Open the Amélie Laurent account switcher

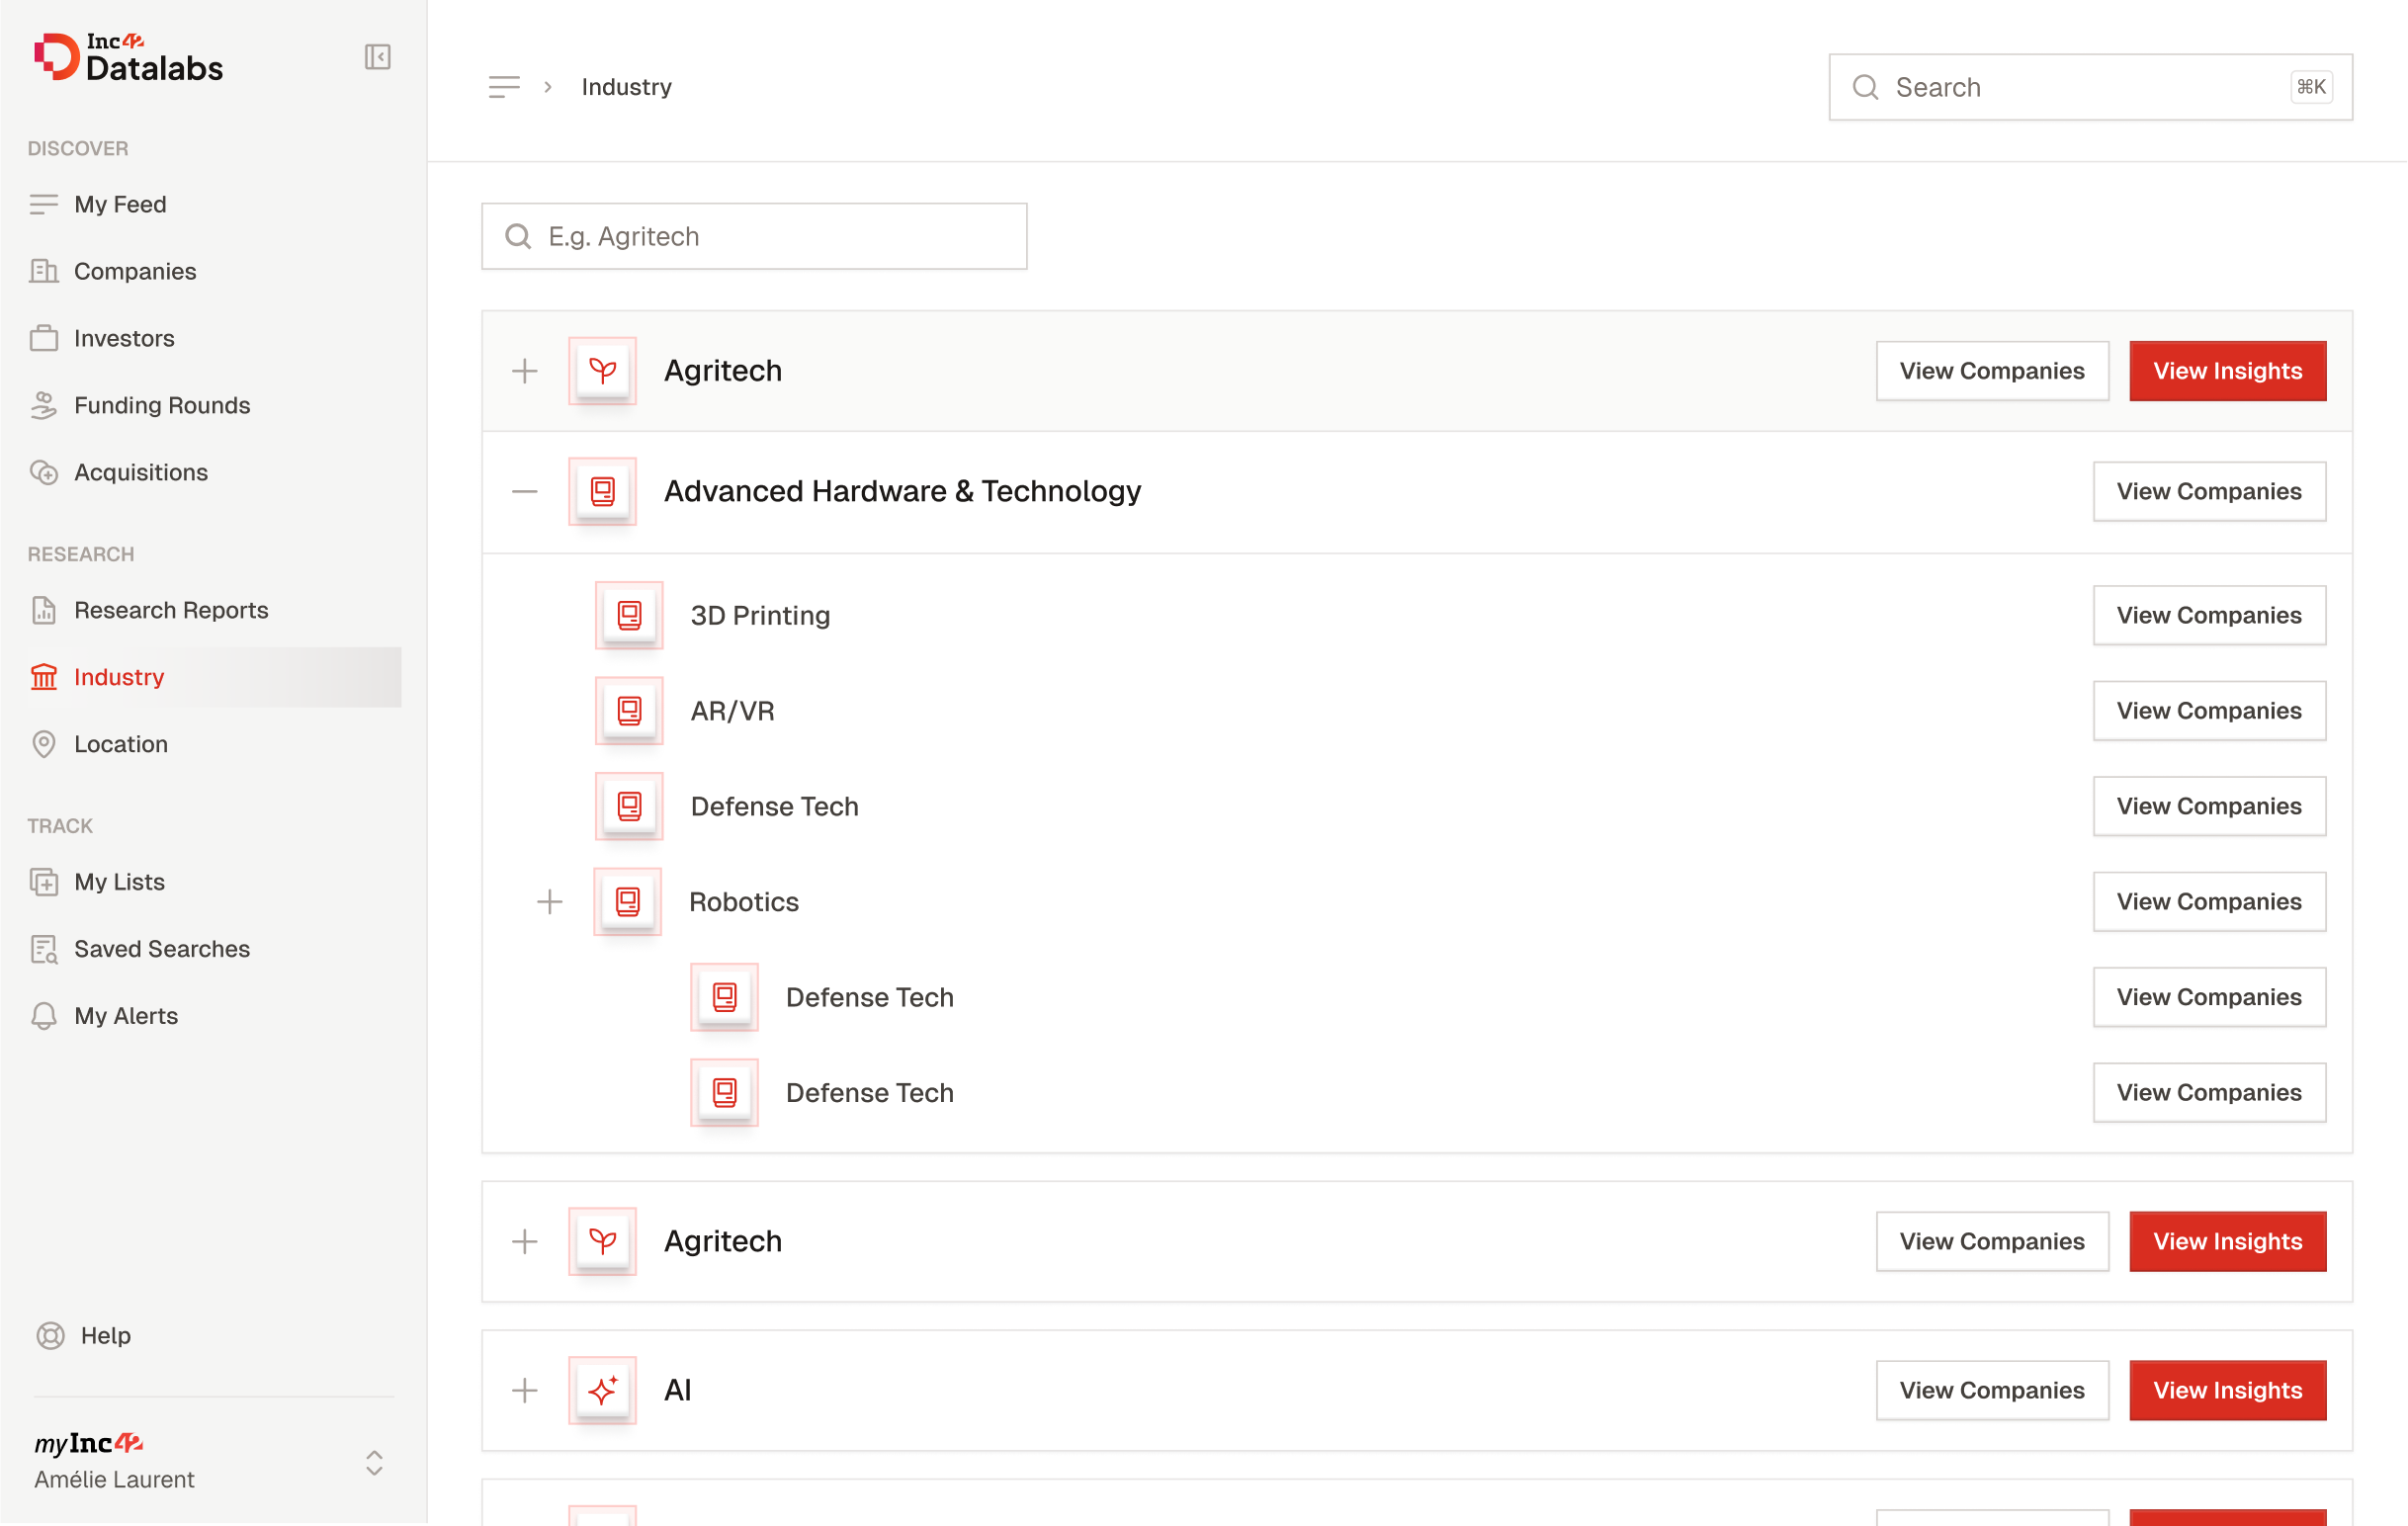(374, 1462)
